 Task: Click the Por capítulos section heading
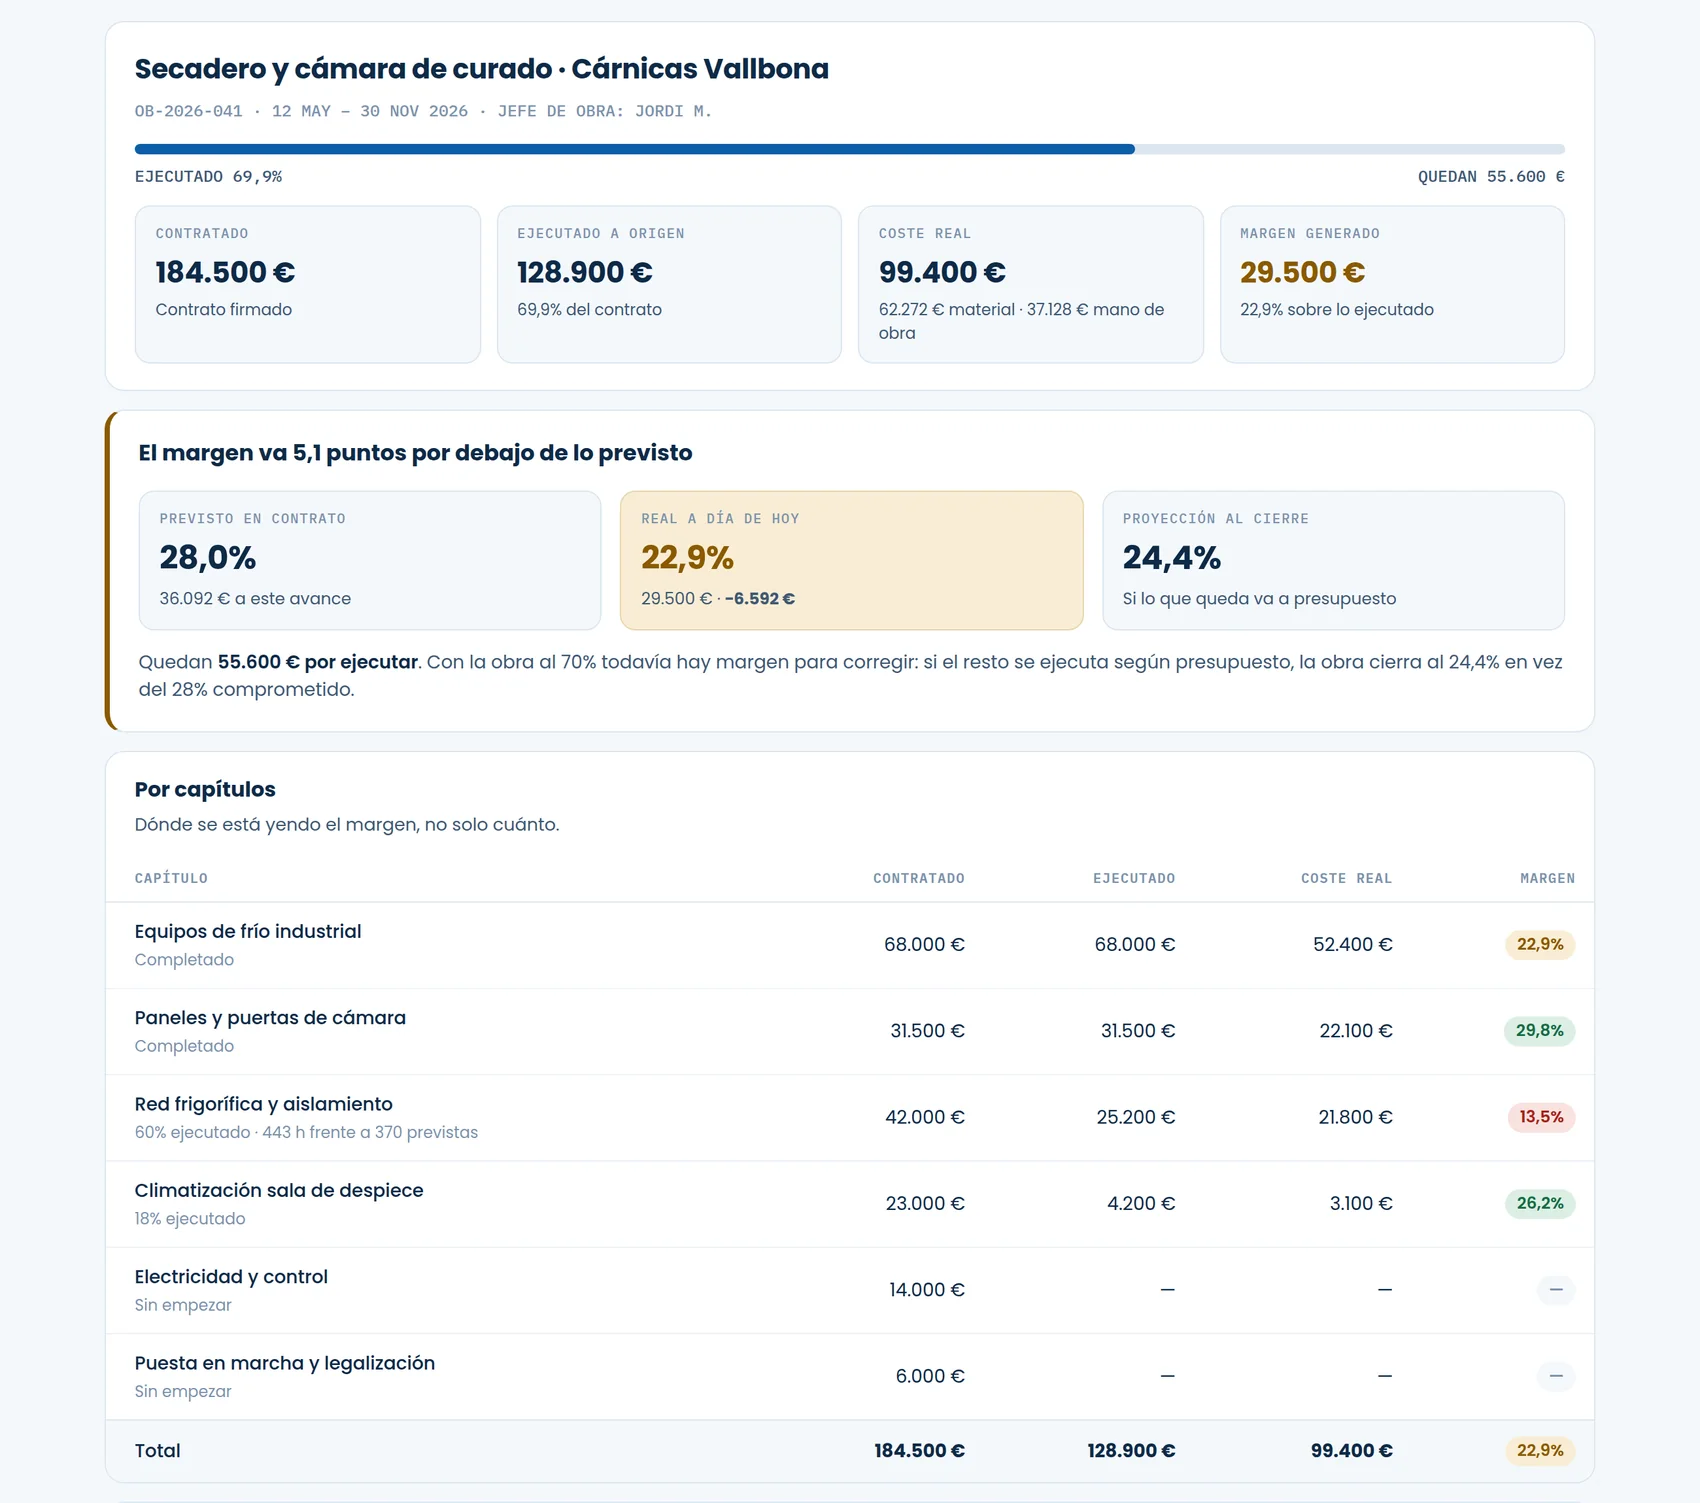pos(205,790)
